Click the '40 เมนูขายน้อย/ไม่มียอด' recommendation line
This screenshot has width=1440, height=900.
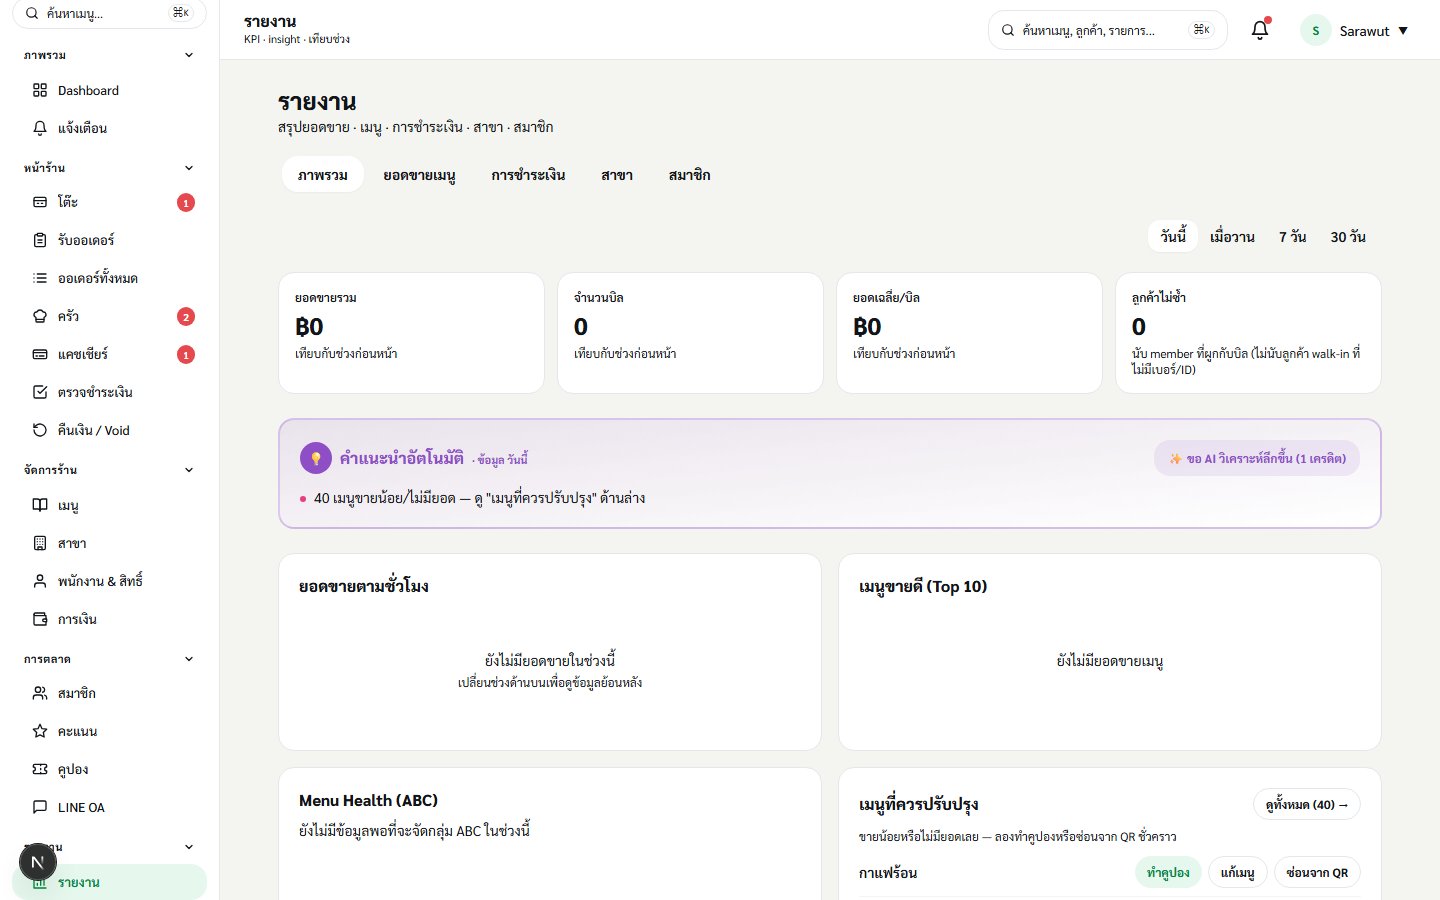click(479, 498)
